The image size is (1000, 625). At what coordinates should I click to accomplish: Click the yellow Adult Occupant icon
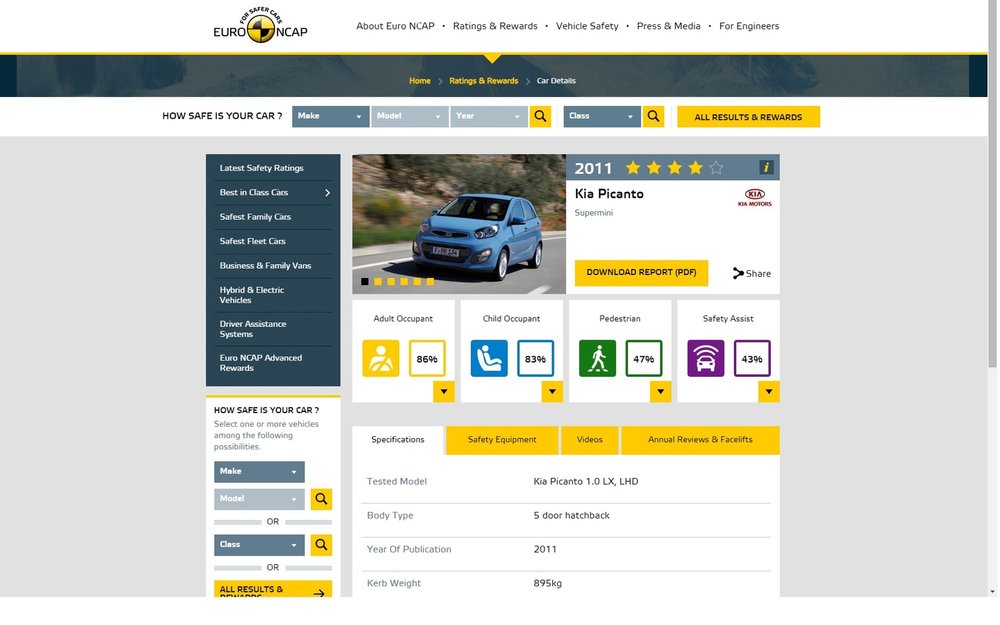381,358
